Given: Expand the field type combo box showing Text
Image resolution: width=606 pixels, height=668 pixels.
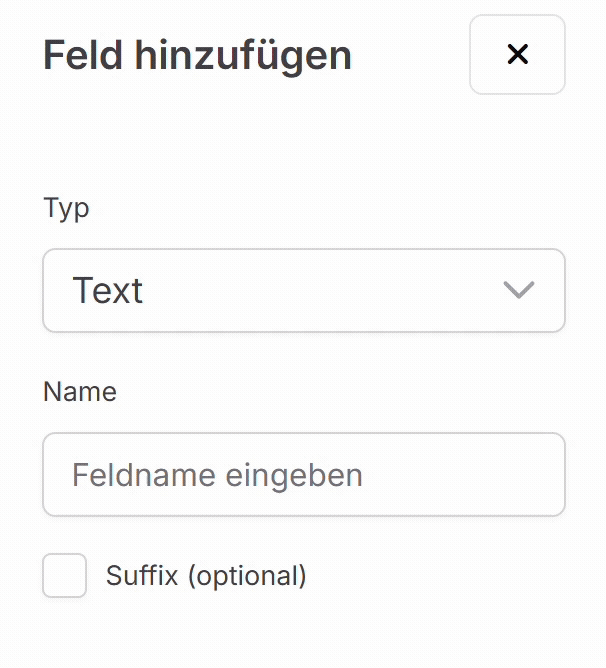Looking at the screenshot, I should 303,290.
